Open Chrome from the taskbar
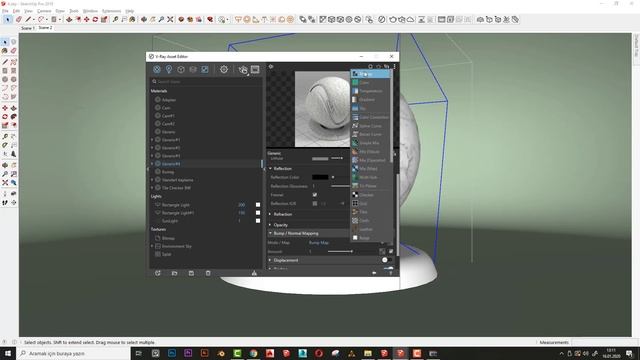Screen dimensions: 640x360 tap(253, 353)
